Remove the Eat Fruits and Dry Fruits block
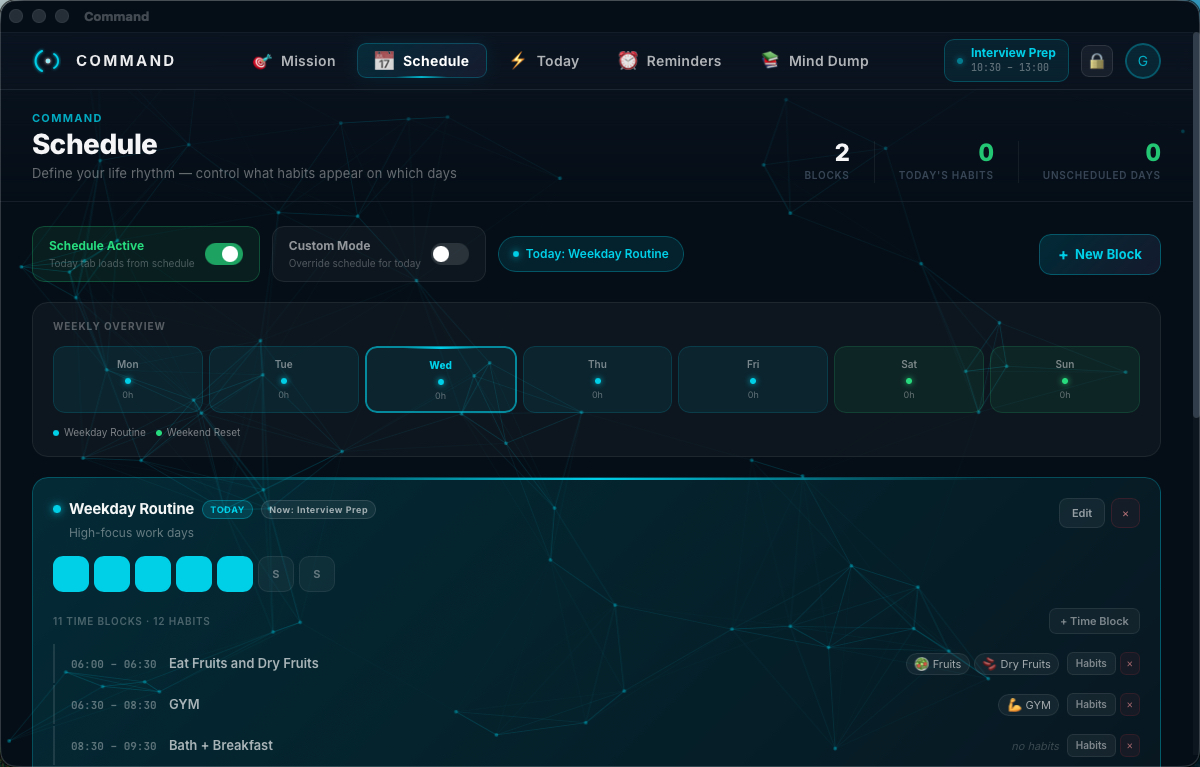The image size is (1200, 767). [1130, 664]
